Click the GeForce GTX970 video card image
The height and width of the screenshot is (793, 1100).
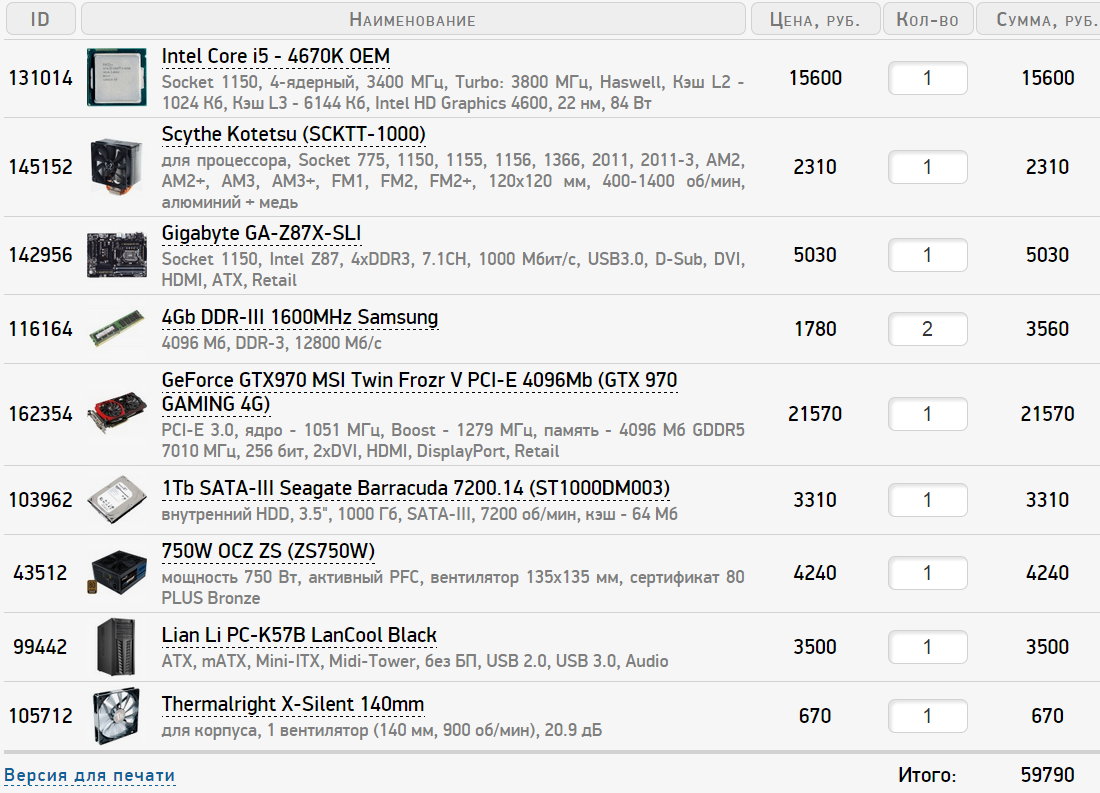116,413
